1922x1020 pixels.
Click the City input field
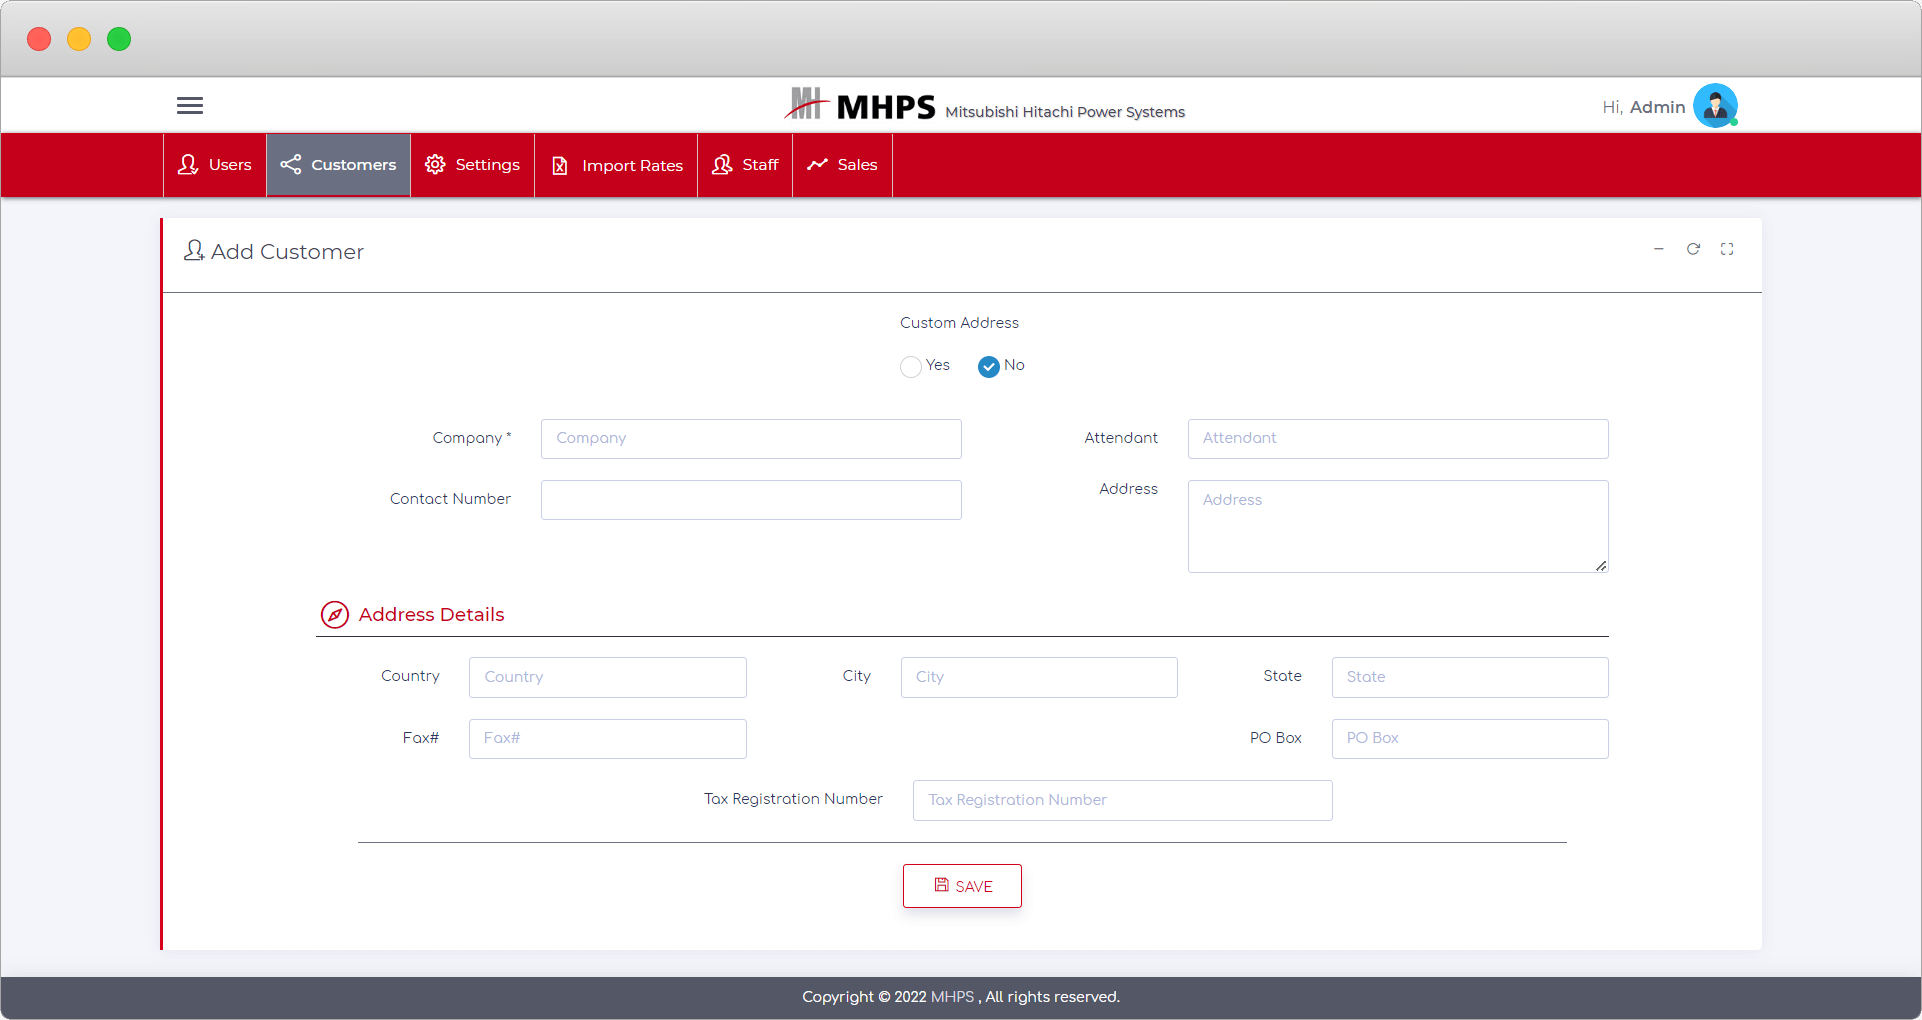(x=1039, y=677)
